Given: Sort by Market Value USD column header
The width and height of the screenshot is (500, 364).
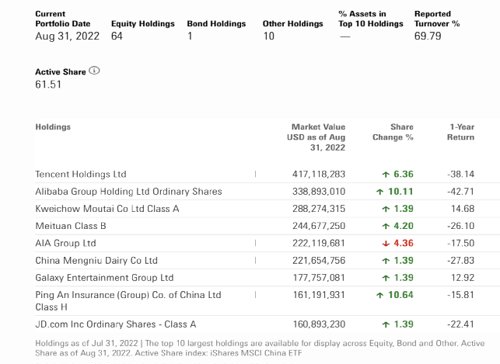Looking at the screenshot, I should 316,137.
